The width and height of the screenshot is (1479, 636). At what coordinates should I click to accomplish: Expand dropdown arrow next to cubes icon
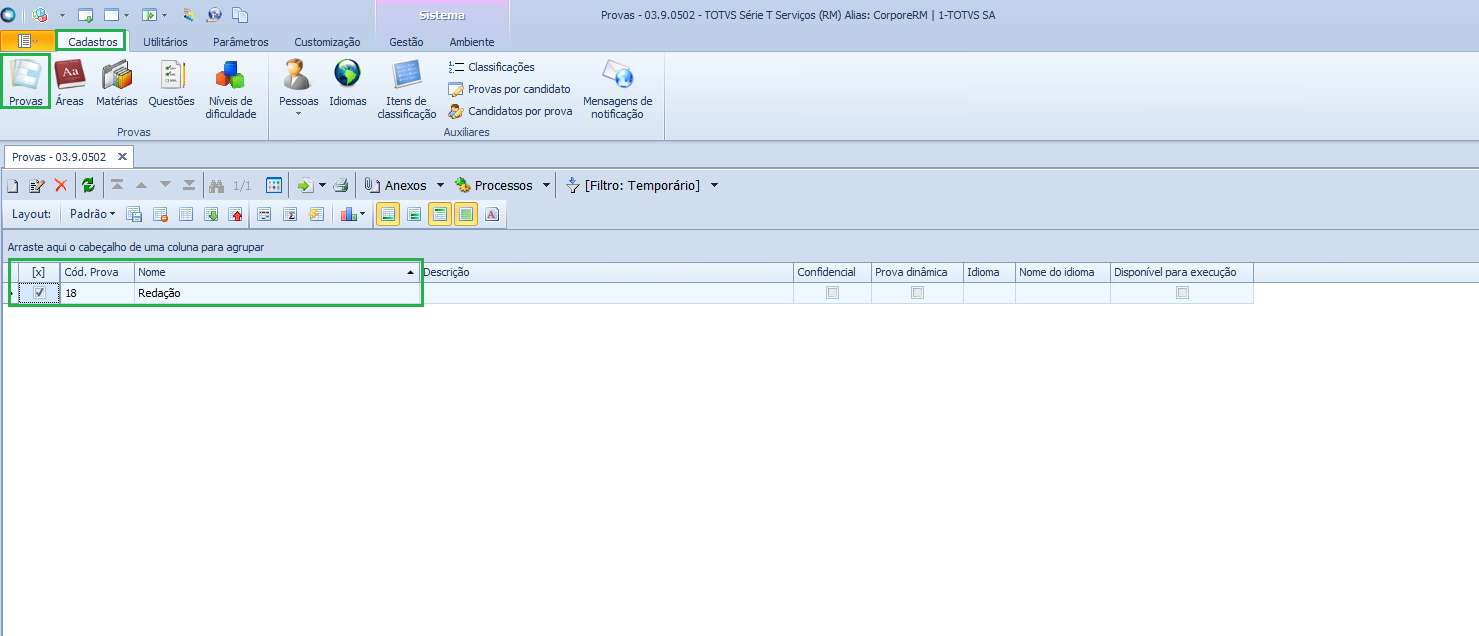click(62, 16)
